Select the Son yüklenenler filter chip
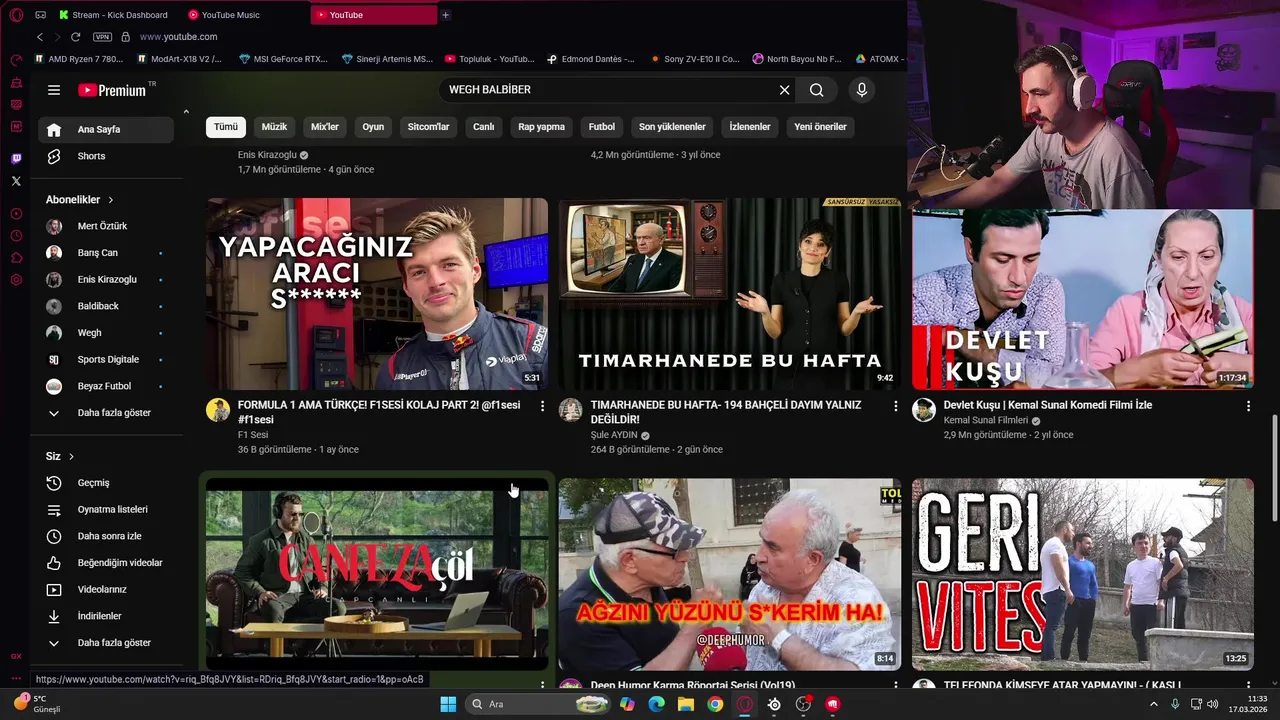Image resolution: width=1280 pixels, height=720 pixels. (672, 127)
